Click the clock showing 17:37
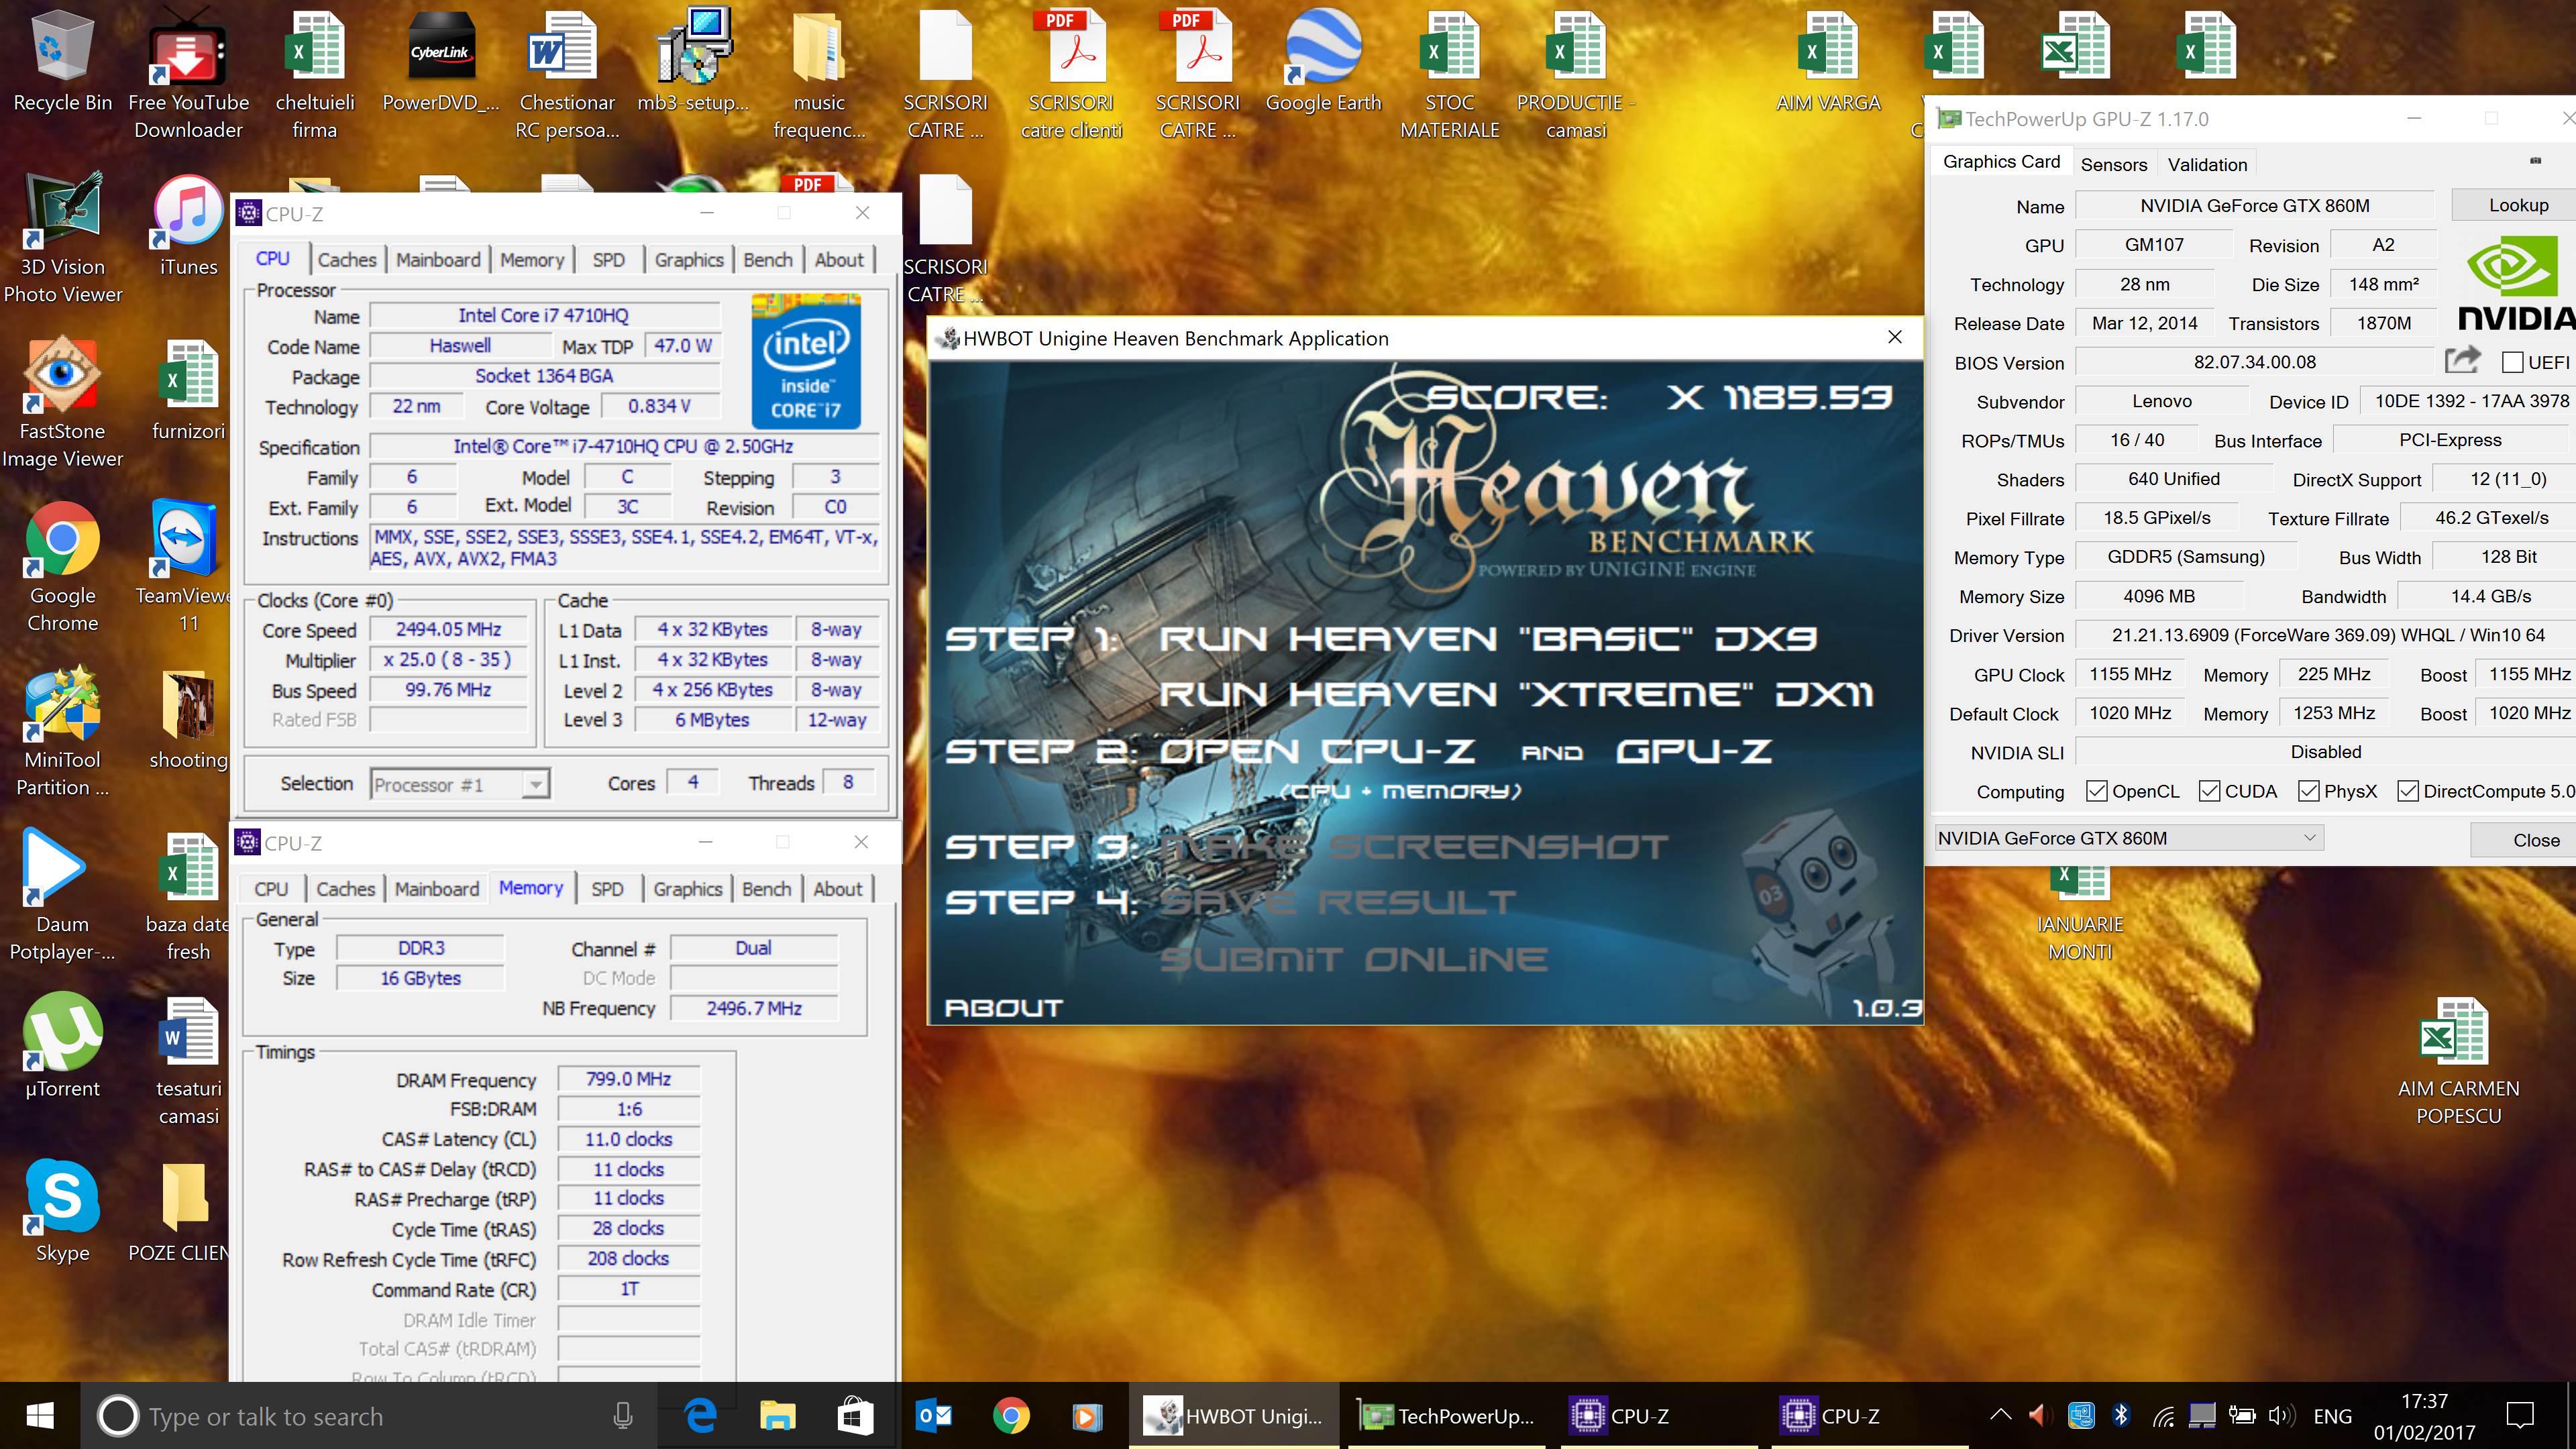 tap(2424, 1402)
